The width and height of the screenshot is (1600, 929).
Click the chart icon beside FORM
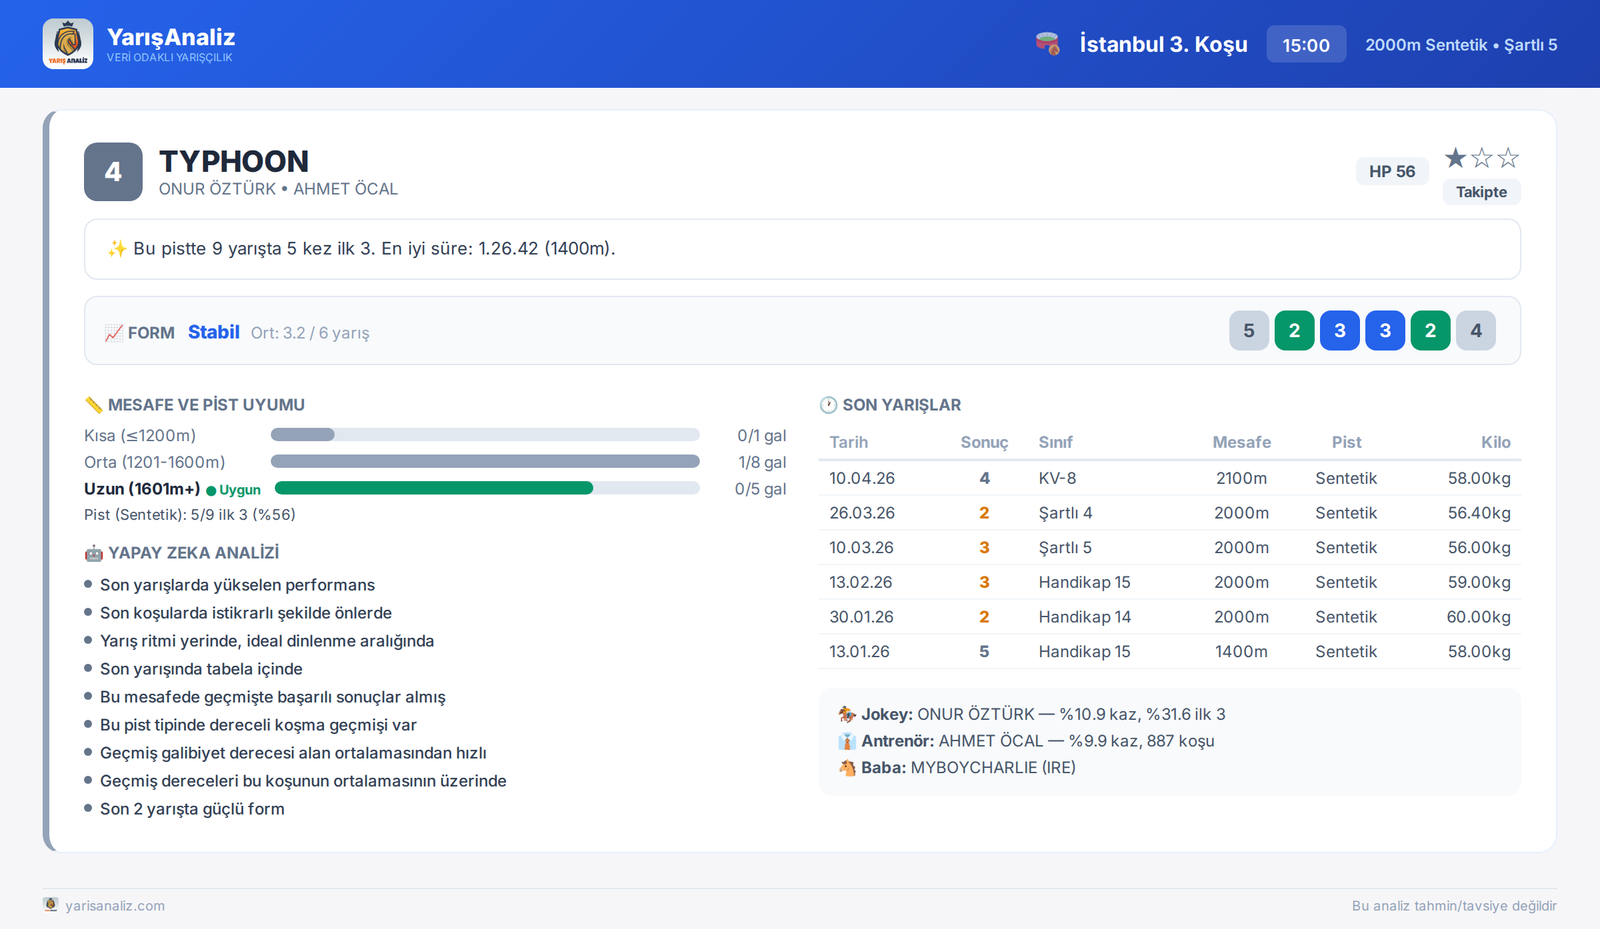(x=114, y=333)
